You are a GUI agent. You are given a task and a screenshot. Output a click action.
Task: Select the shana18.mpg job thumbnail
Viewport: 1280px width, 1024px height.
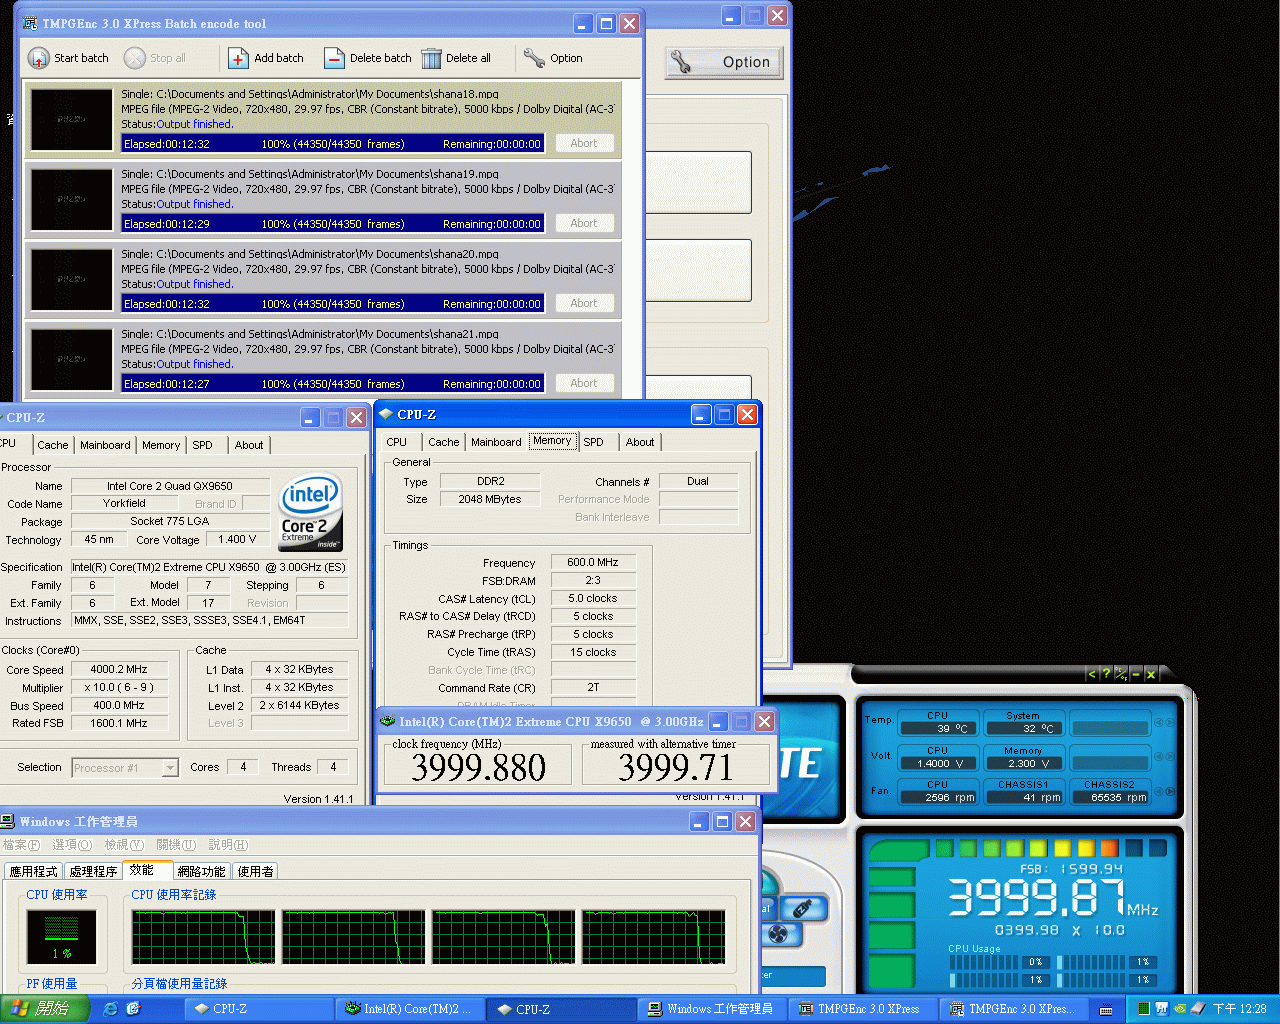pos(71,119)
